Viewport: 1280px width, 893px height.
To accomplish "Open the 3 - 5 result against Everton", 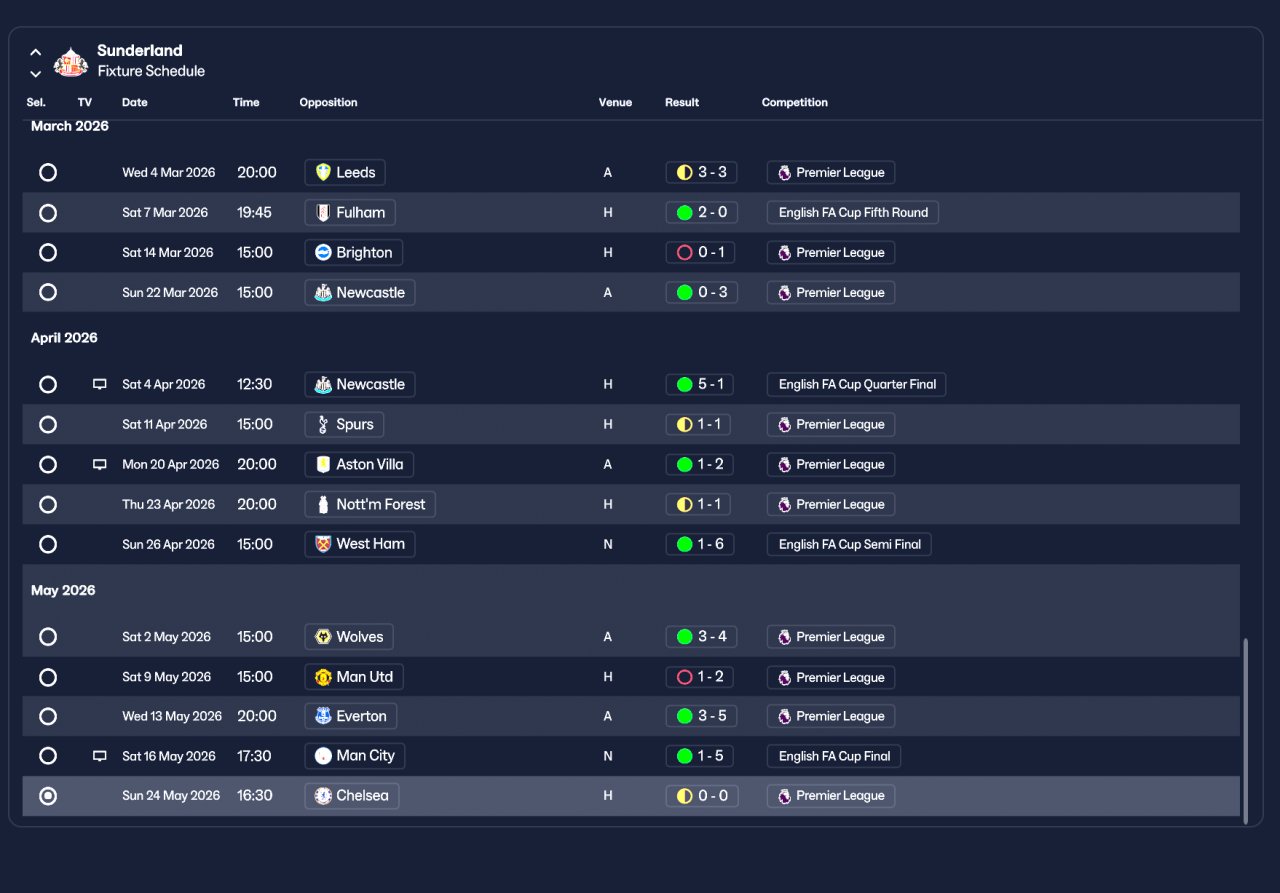I will click(701, 716).
